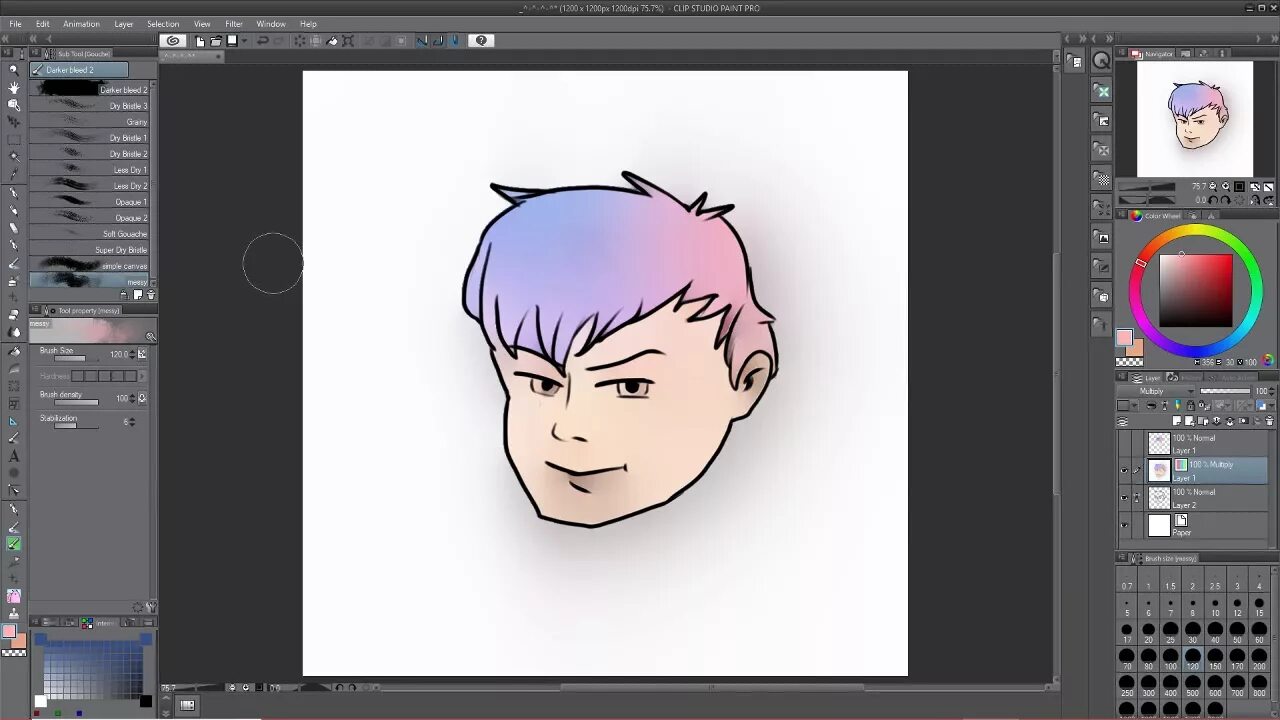
Task: Toggle brush density dynamics settings button
Action: coord(142,398)
